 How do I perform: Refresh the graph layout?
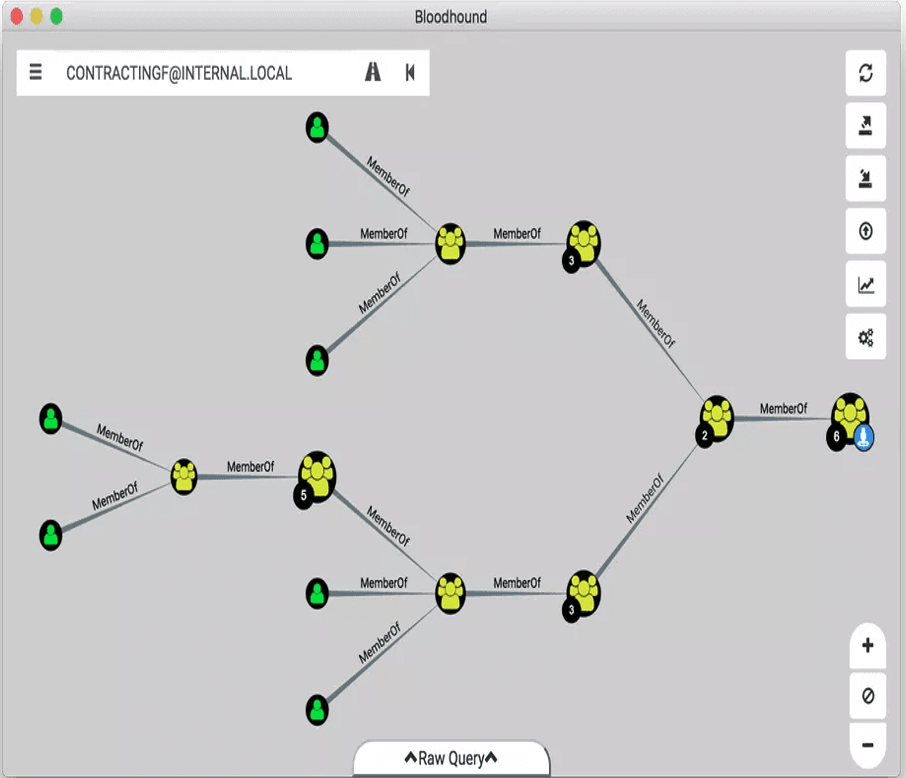(866, 73)
